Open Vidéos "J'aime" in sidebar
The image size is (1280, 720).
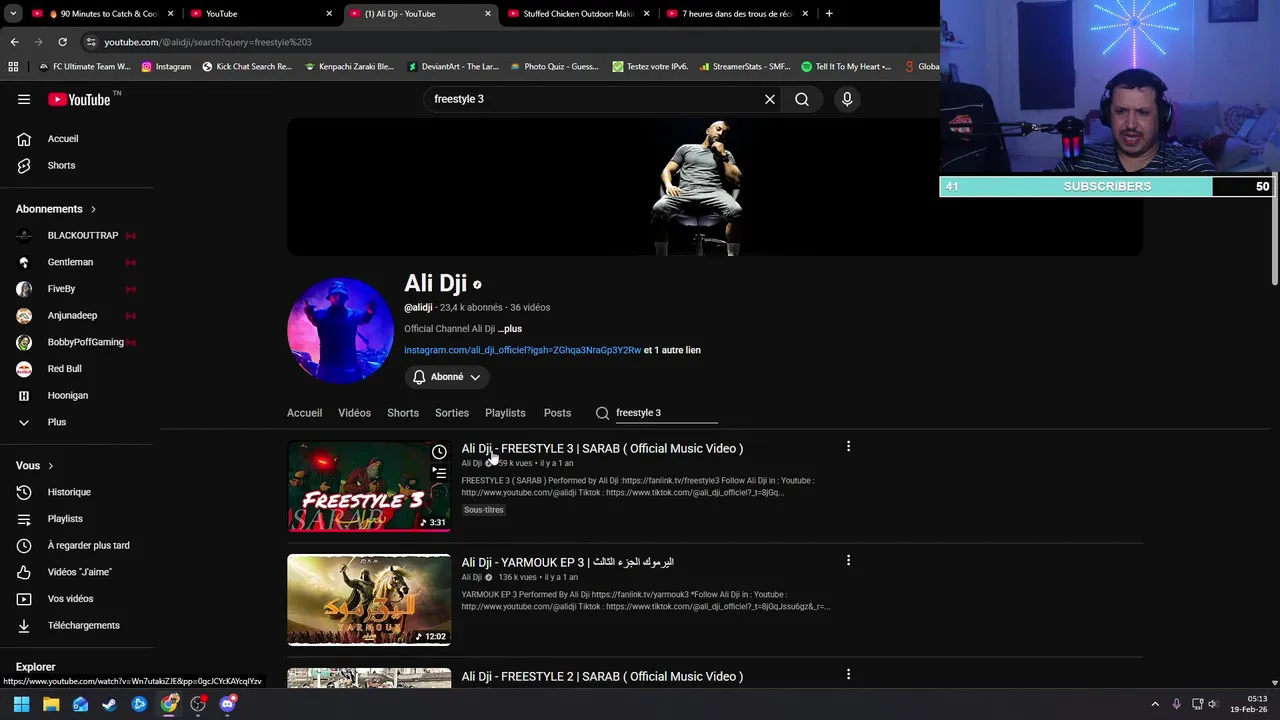[x=78, y=572]
